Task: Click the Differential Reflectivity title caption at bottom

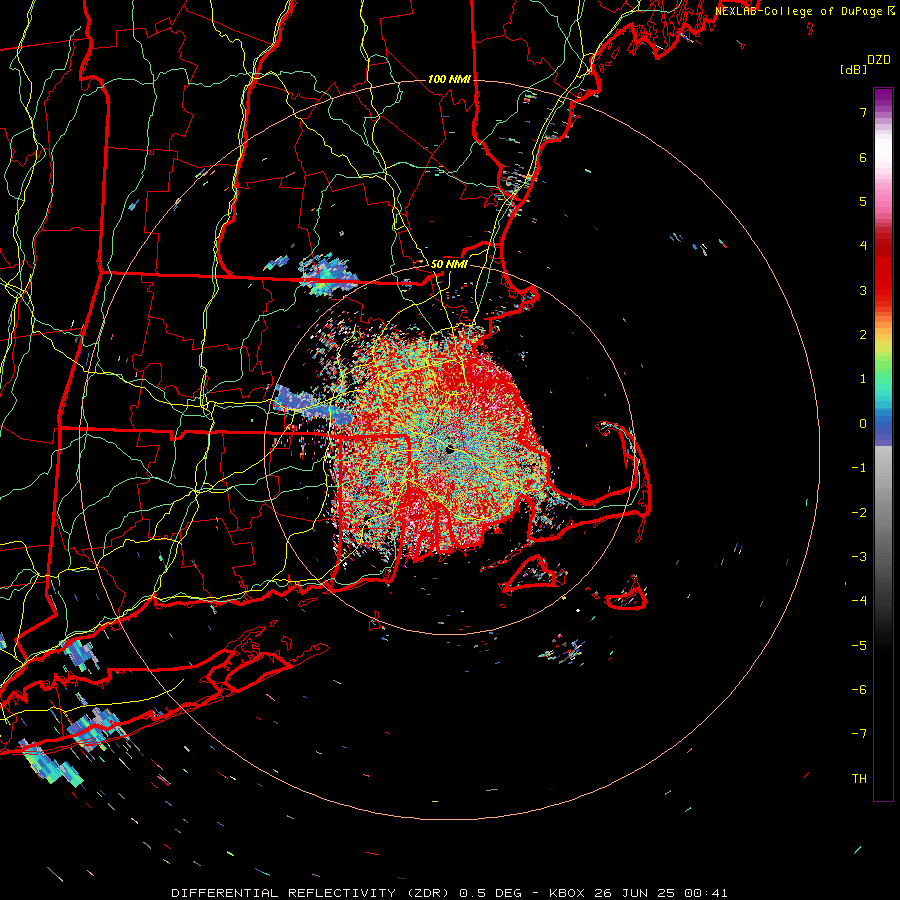Action: coord(449,893)
